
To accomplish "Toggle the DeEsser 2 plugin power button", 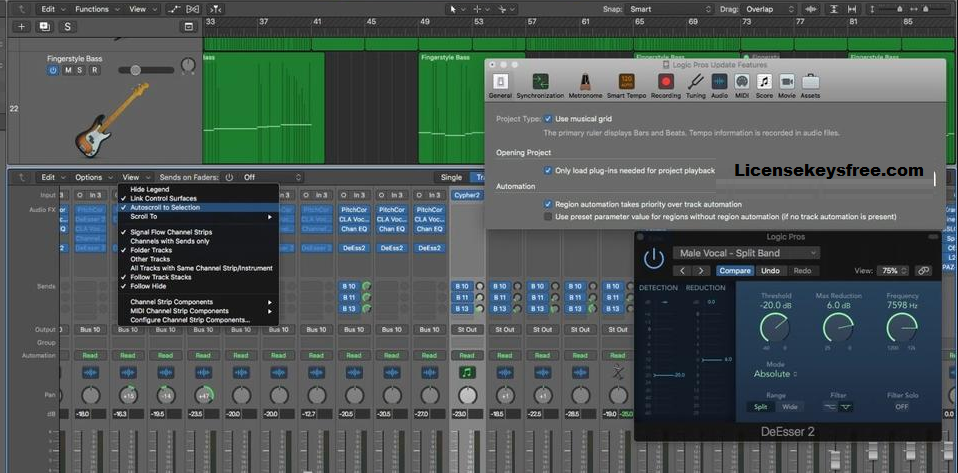I will 653,259.
